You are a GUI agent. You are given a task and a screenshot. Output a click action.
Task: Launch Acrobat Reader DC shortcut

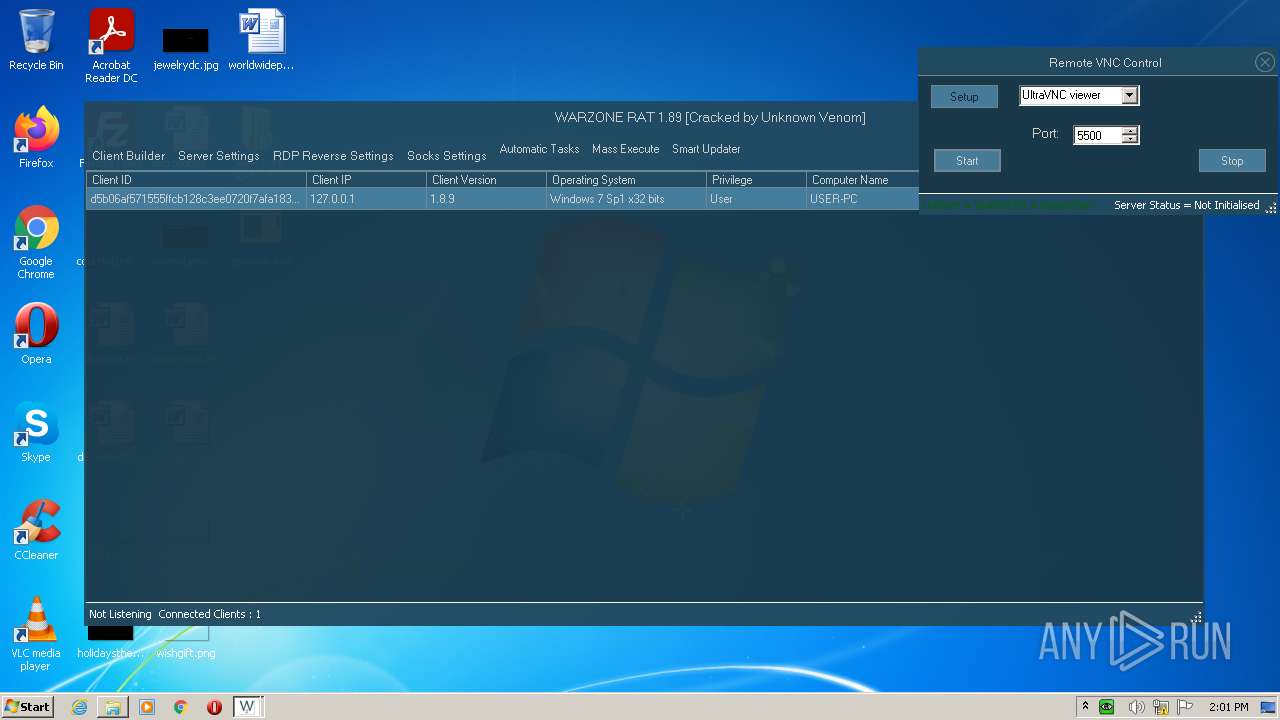(111, 46)
